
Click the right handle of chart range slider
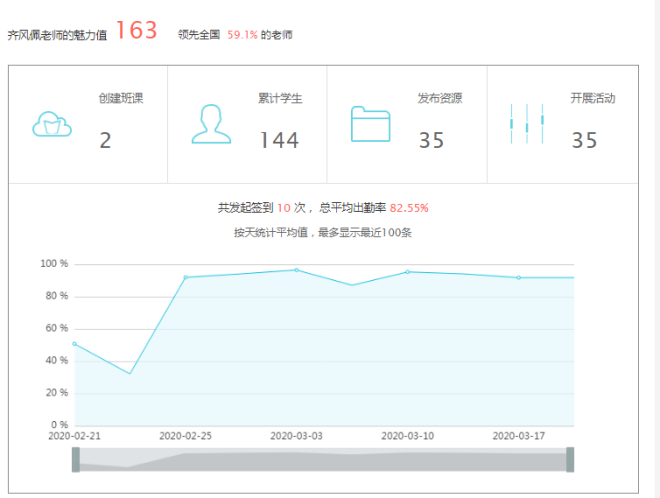pos(570,459)
